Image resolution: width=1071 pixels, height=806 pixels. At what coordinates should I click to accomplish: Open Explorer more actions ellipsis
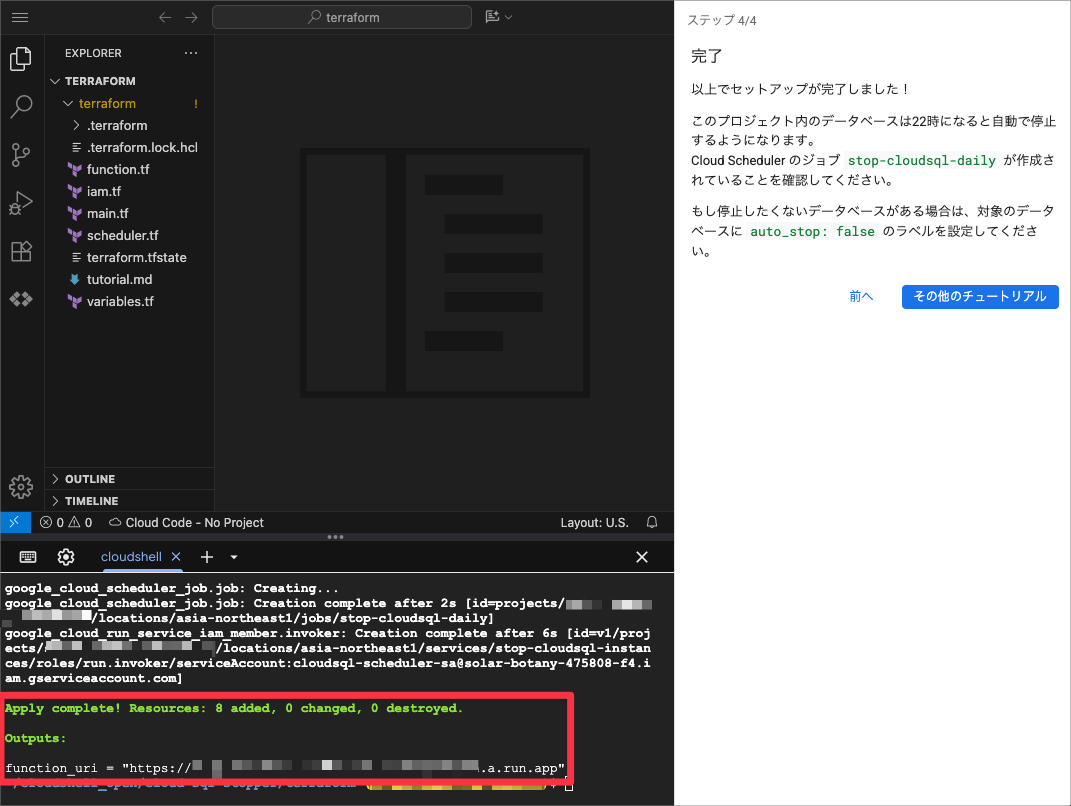coord(191,53)
